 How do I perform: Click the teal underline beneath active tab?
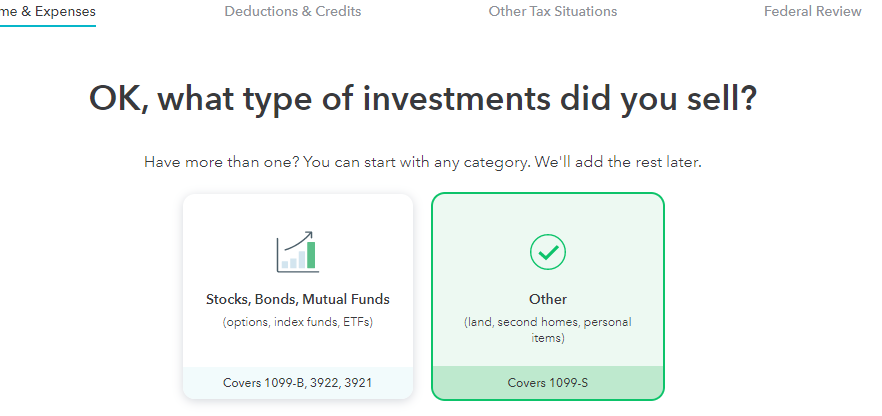pyautogui.click(x=48, y=26)
